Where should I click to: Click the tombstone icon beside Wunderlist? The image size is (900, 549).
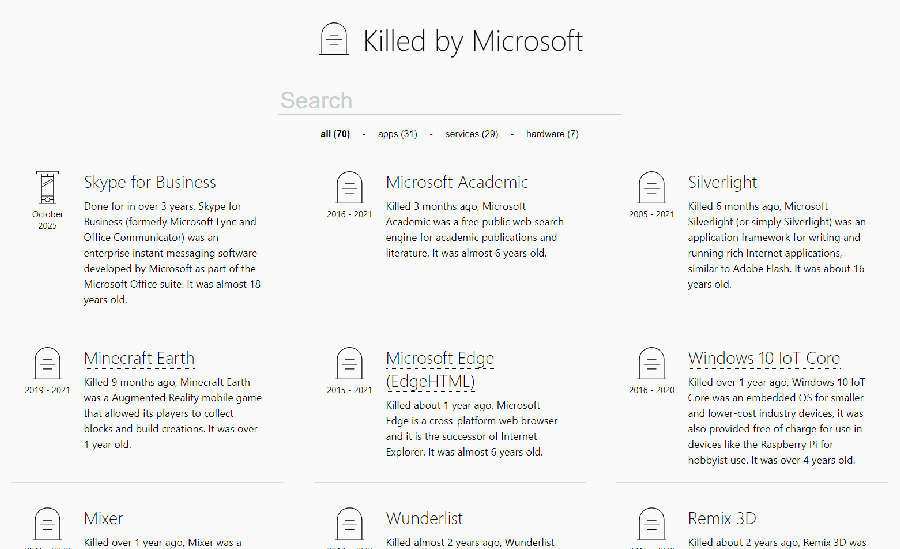(x=348, y=524)
